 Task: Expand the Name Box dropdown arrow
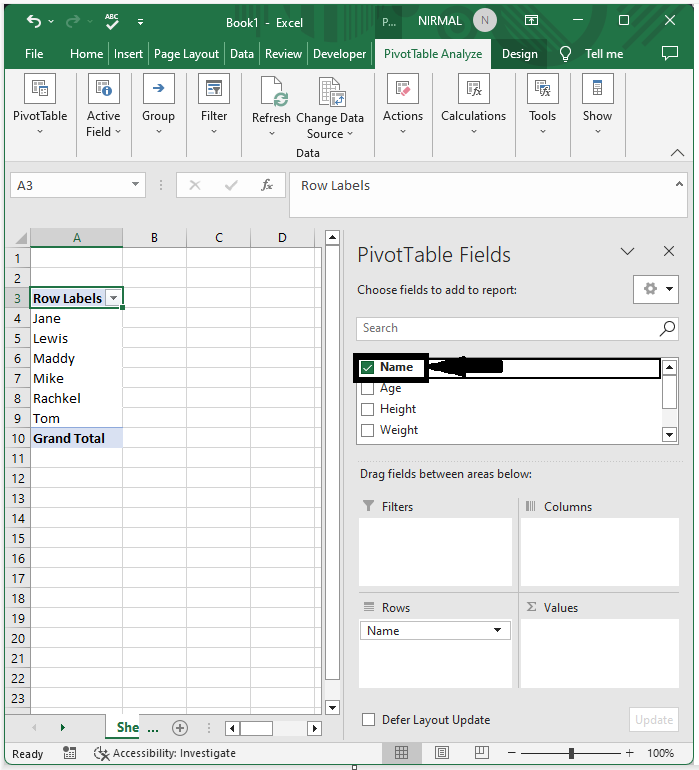point(135,184)
